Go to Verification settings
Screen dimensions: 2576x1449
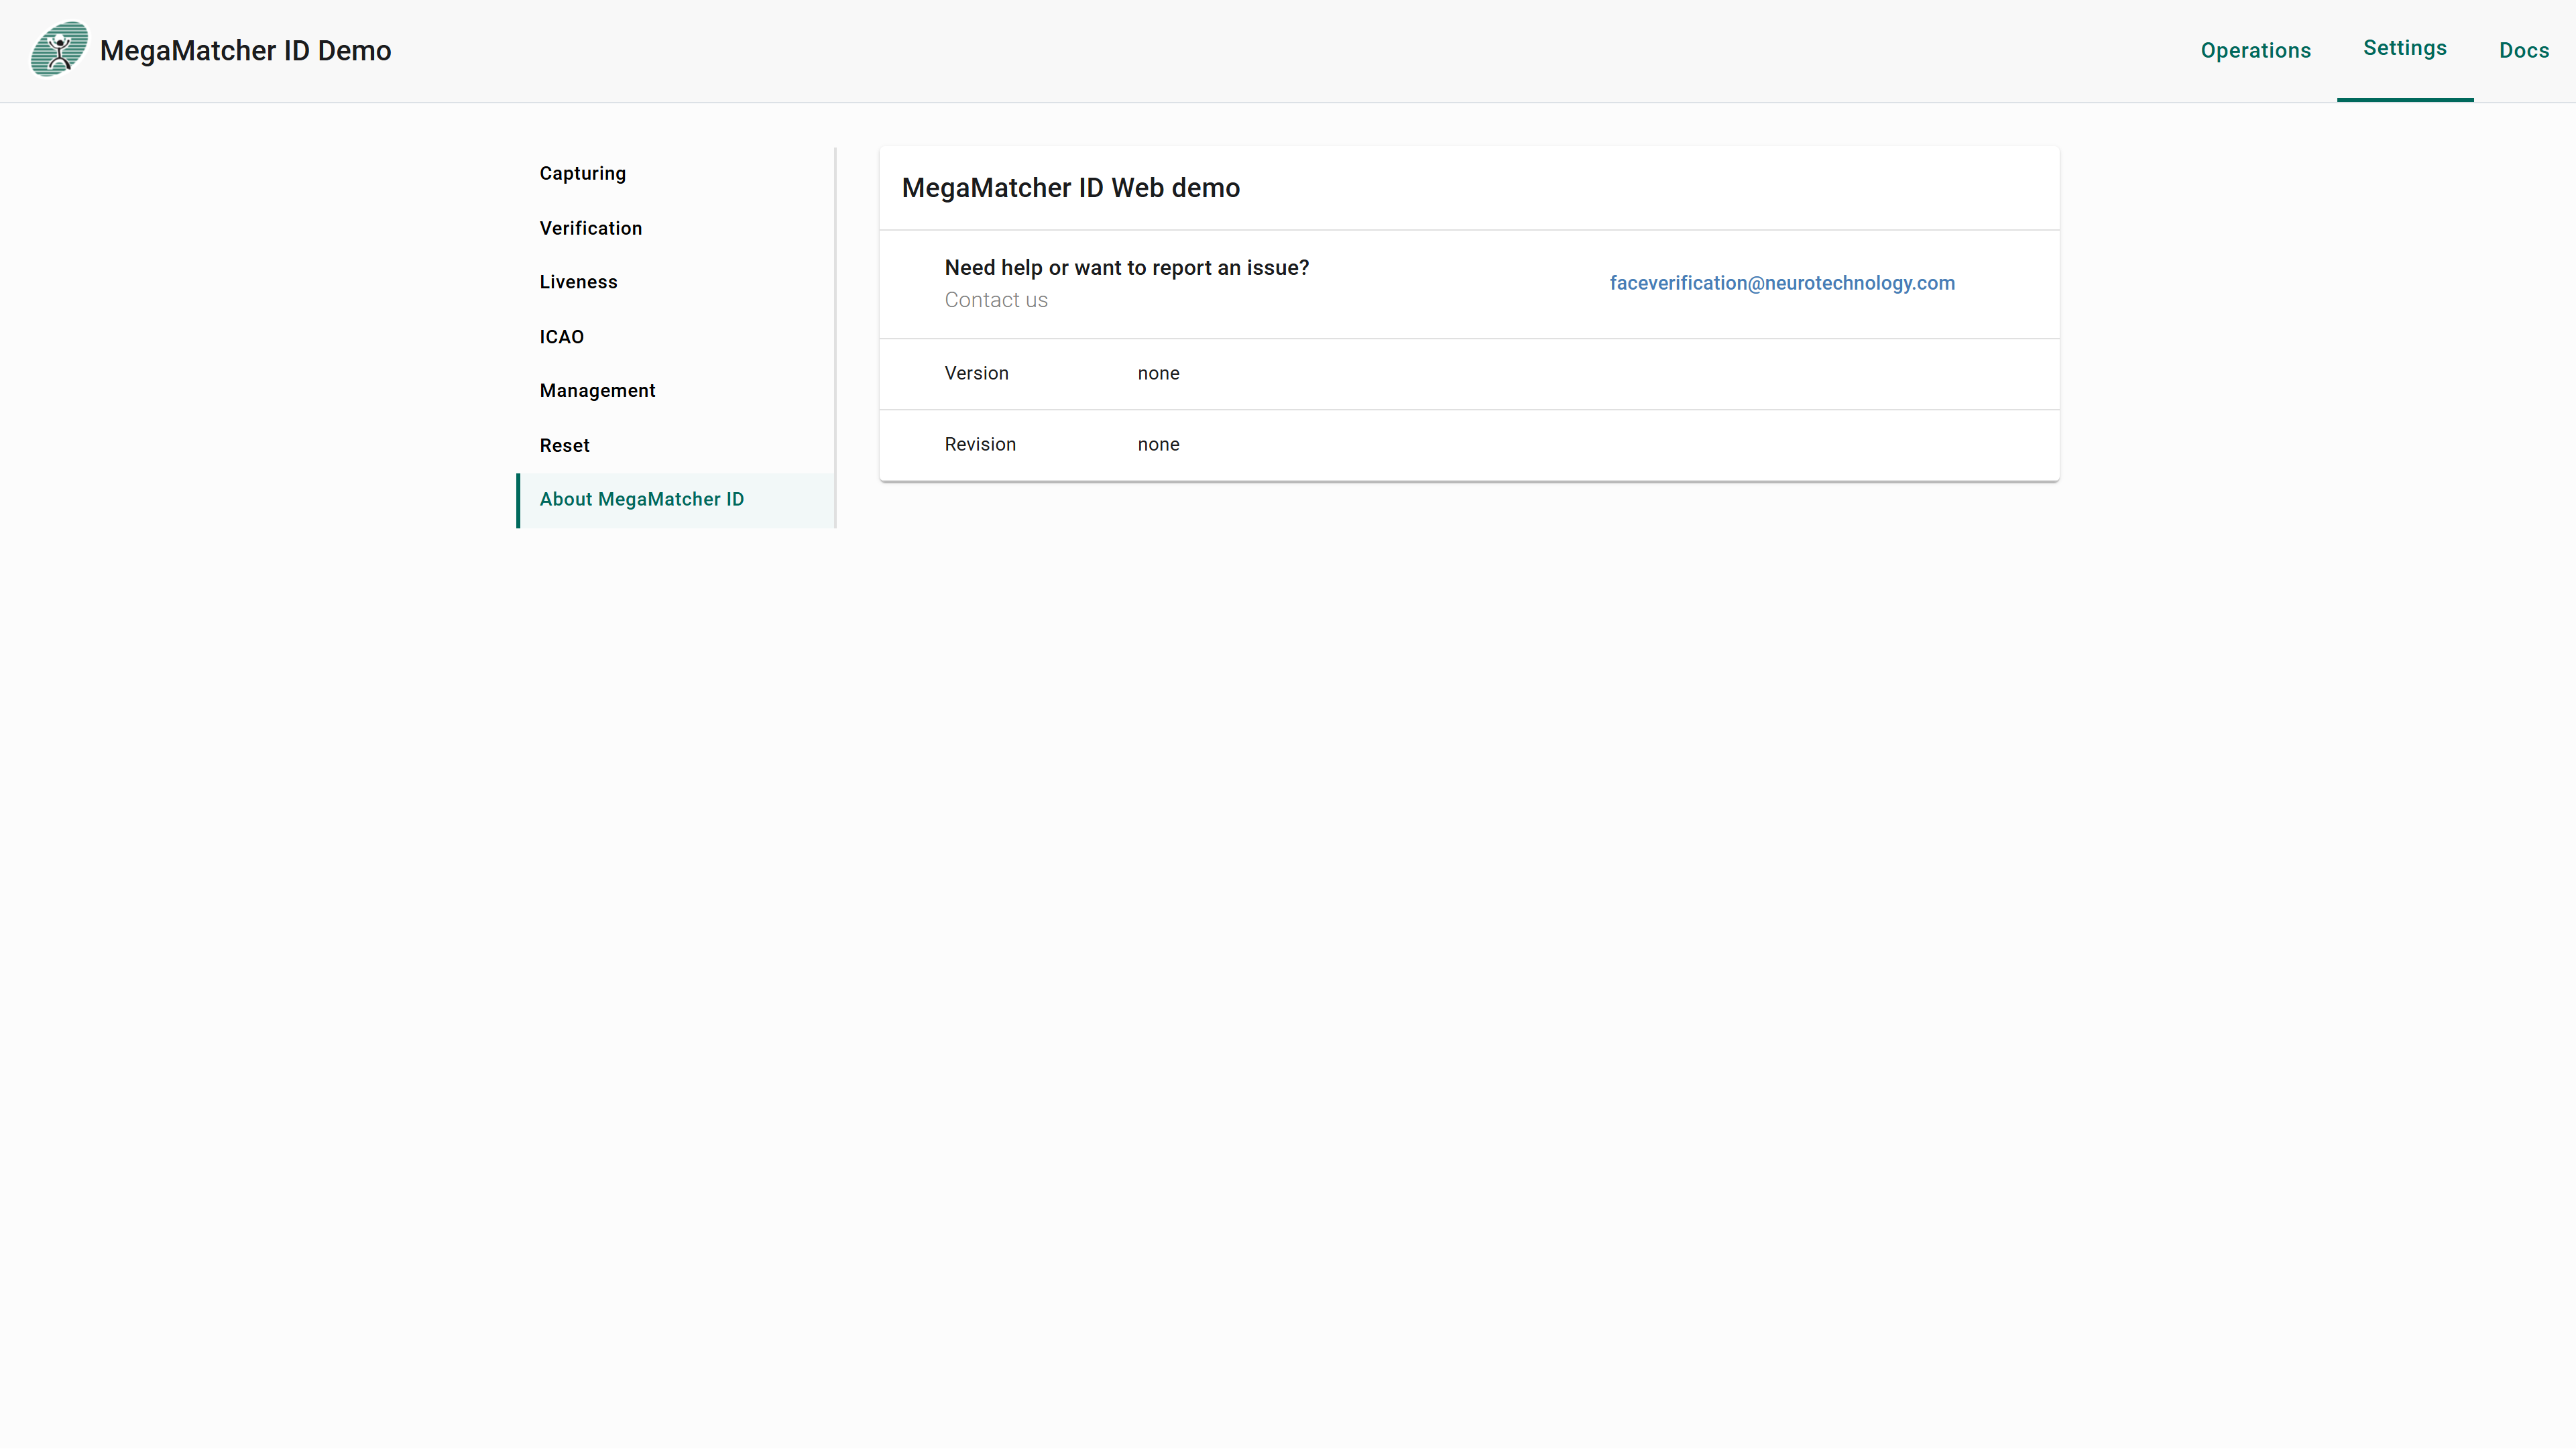click(x=676, y=228)
